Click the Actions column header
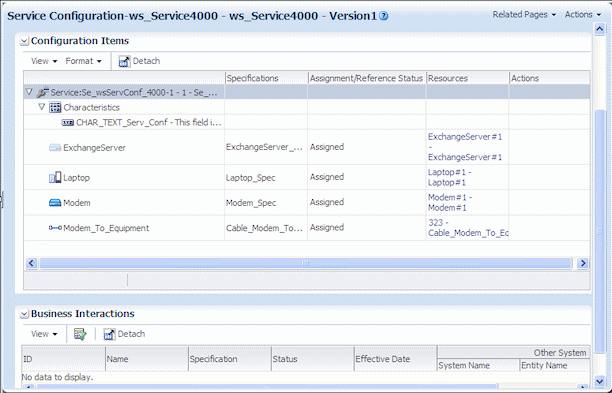The height and width of the screenshot is (393, 612). (550, 78)
